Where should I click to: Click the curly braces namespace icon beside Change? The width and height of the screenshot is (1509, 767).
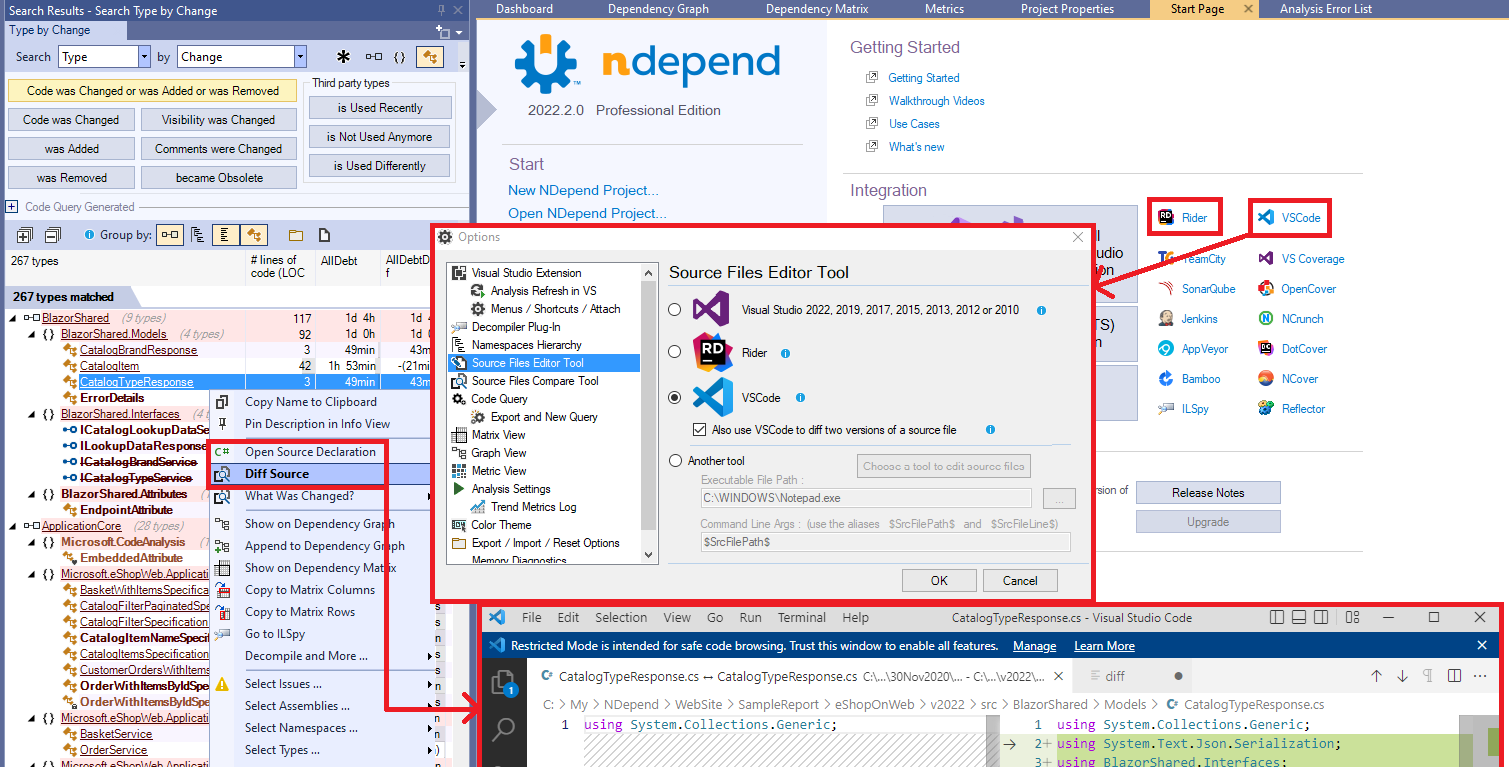(x=400, y=57)
